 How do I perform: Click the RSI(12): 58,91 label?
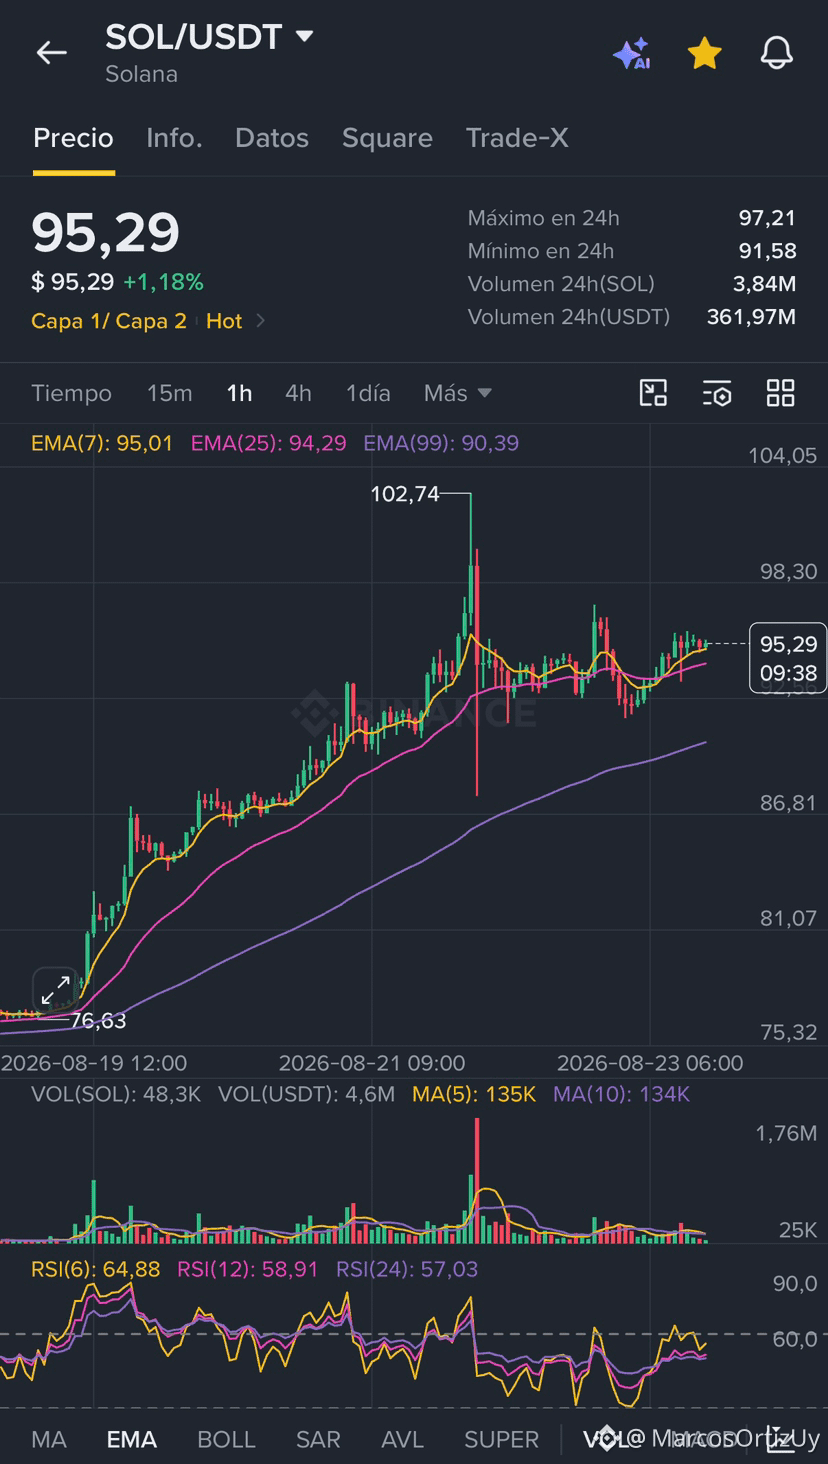tap(247, 1269)
